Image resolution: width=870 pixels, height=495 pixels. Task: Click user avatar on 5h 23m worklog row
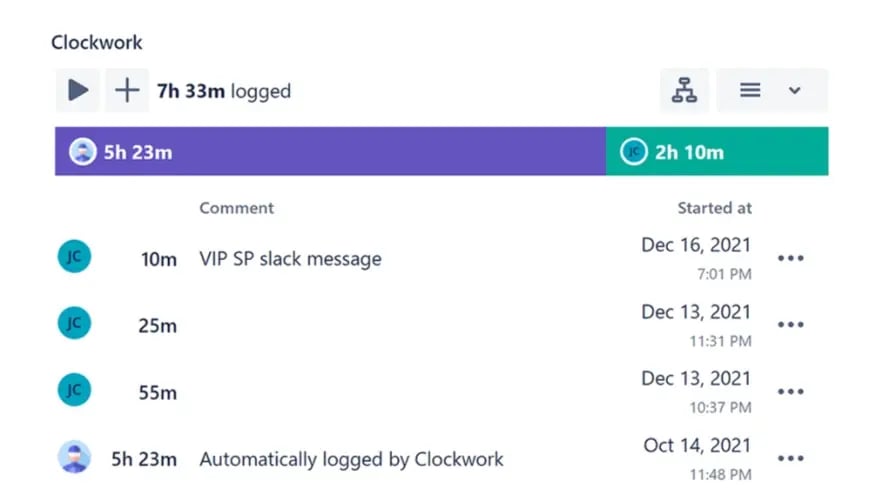point(74,457)
